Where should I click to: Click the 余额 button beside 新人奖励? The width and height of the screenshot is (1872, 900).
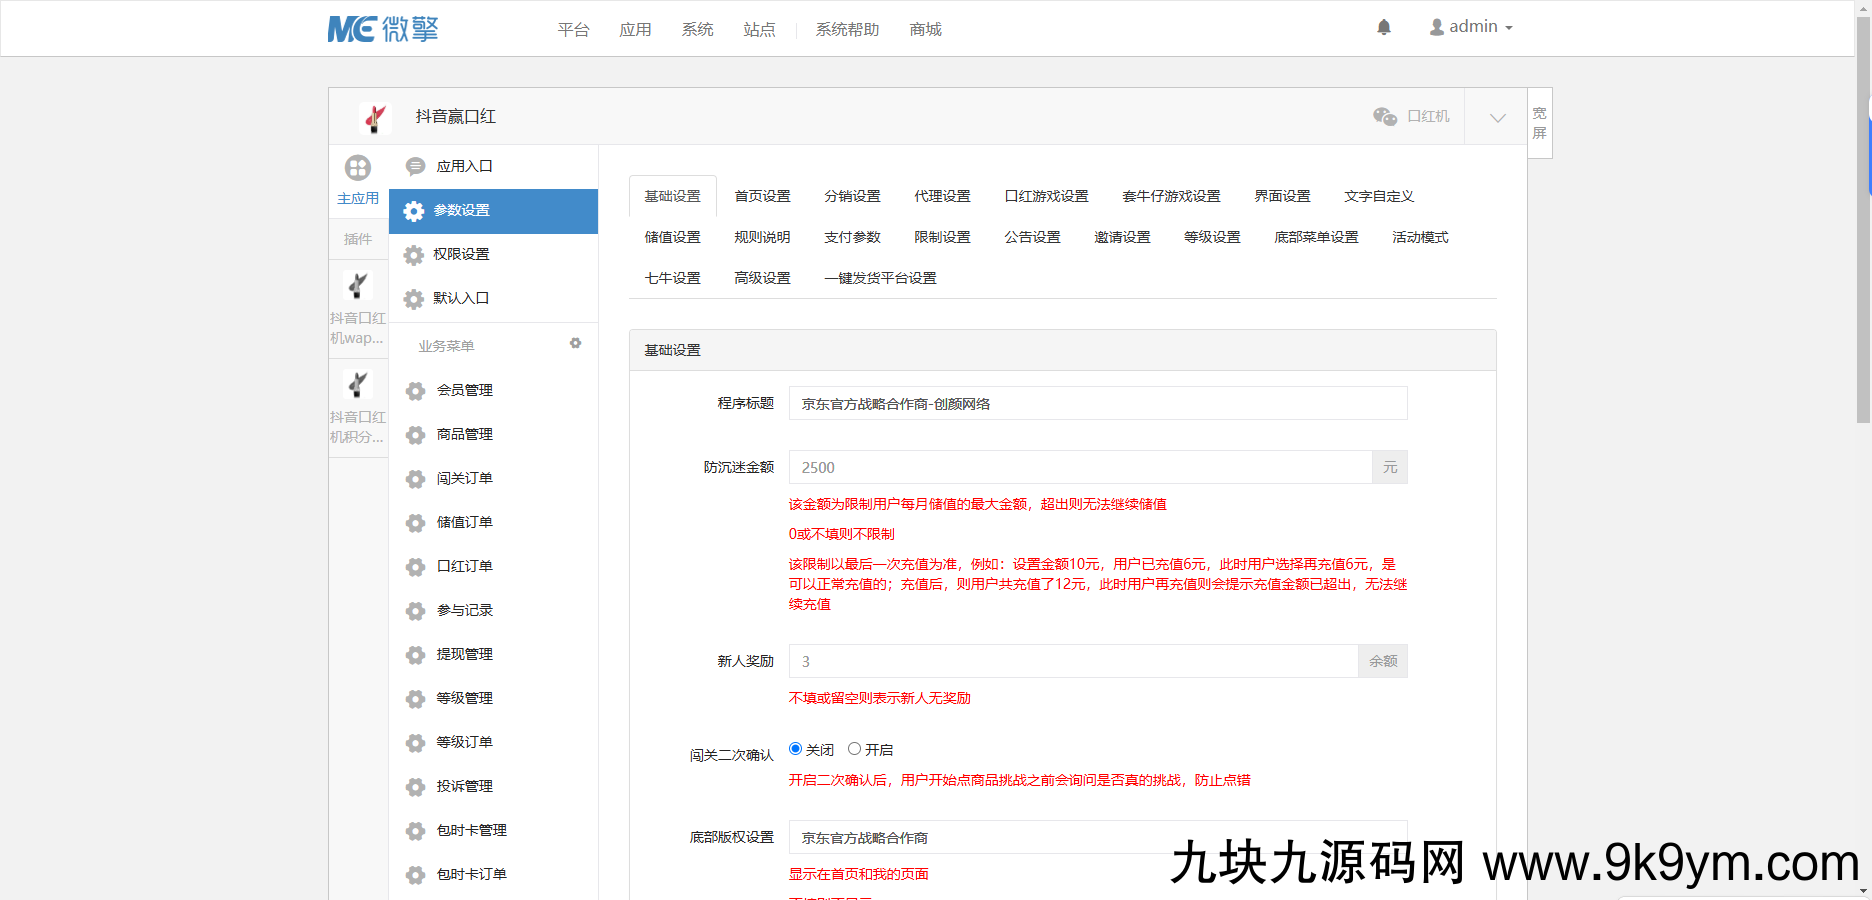(1382, 661)
